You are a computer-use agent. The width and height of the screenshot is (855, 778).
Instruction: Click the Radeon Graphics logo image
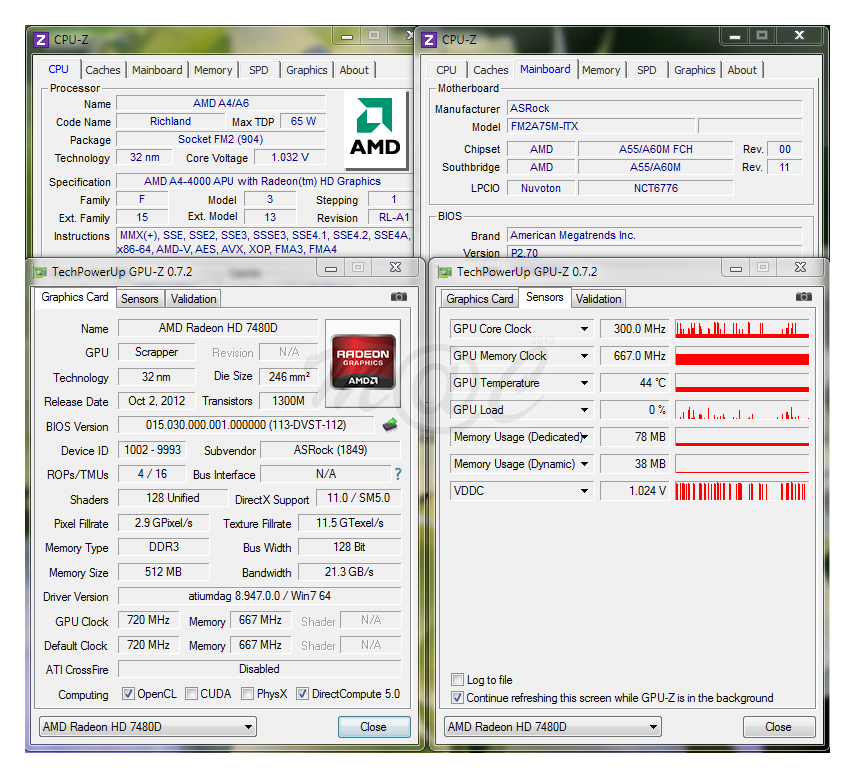(362, 361)
